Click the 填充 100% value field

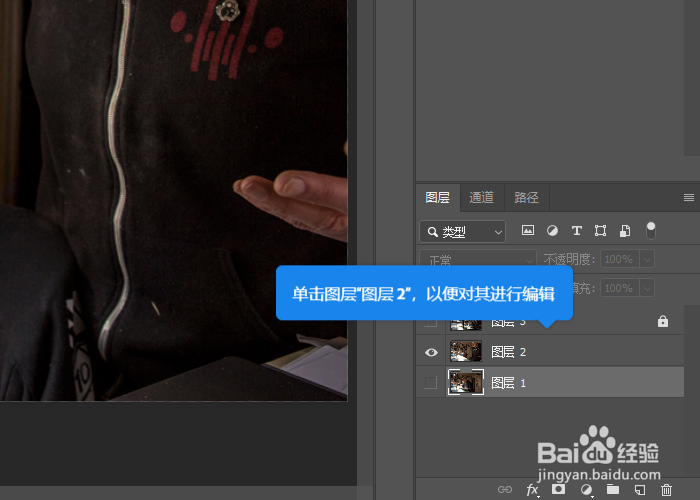(x=620, y=288)
